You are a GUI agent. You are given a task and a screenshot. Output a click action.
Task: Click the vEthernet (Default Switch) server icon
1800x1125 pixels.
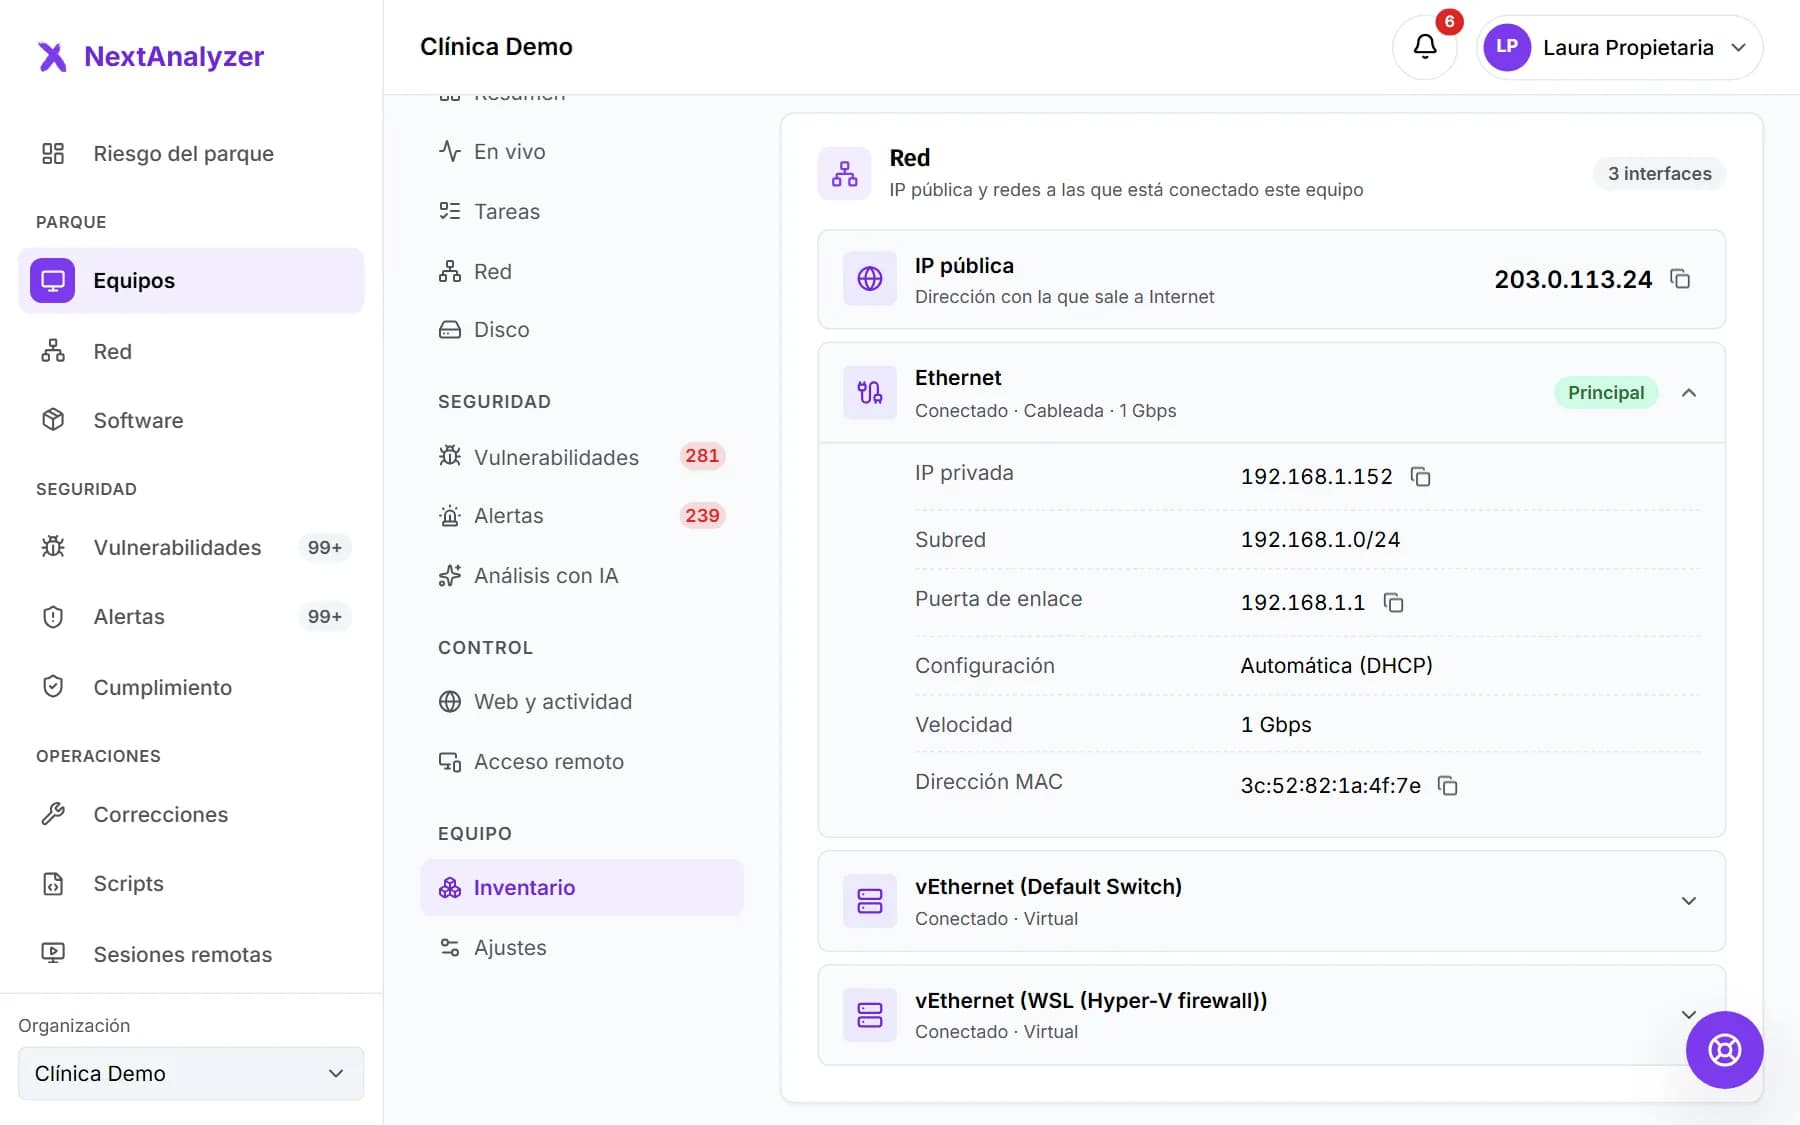tap(870, 901)
